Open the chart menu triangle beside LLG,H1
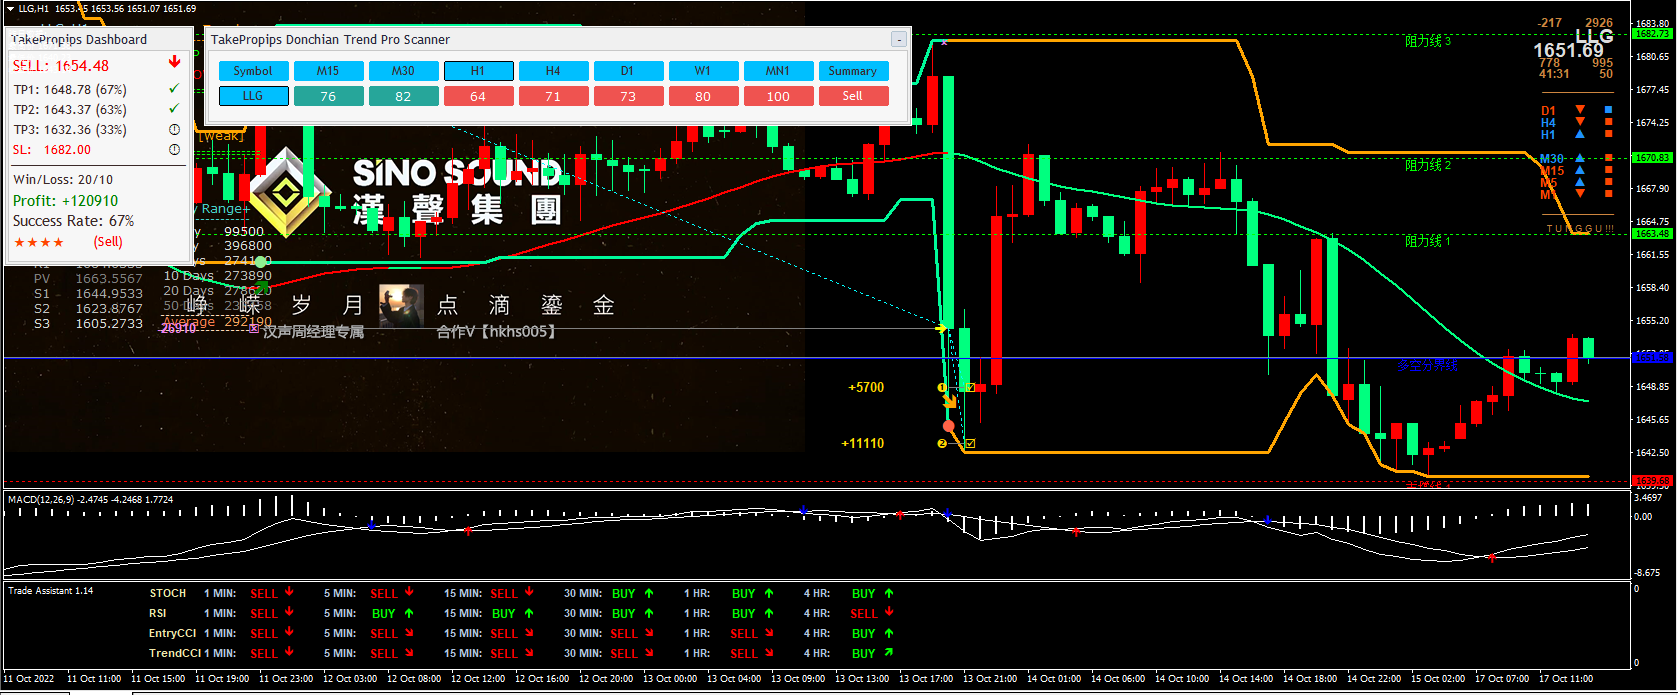1678x695 pixels. pyautogui.click(x=11, y=8)
